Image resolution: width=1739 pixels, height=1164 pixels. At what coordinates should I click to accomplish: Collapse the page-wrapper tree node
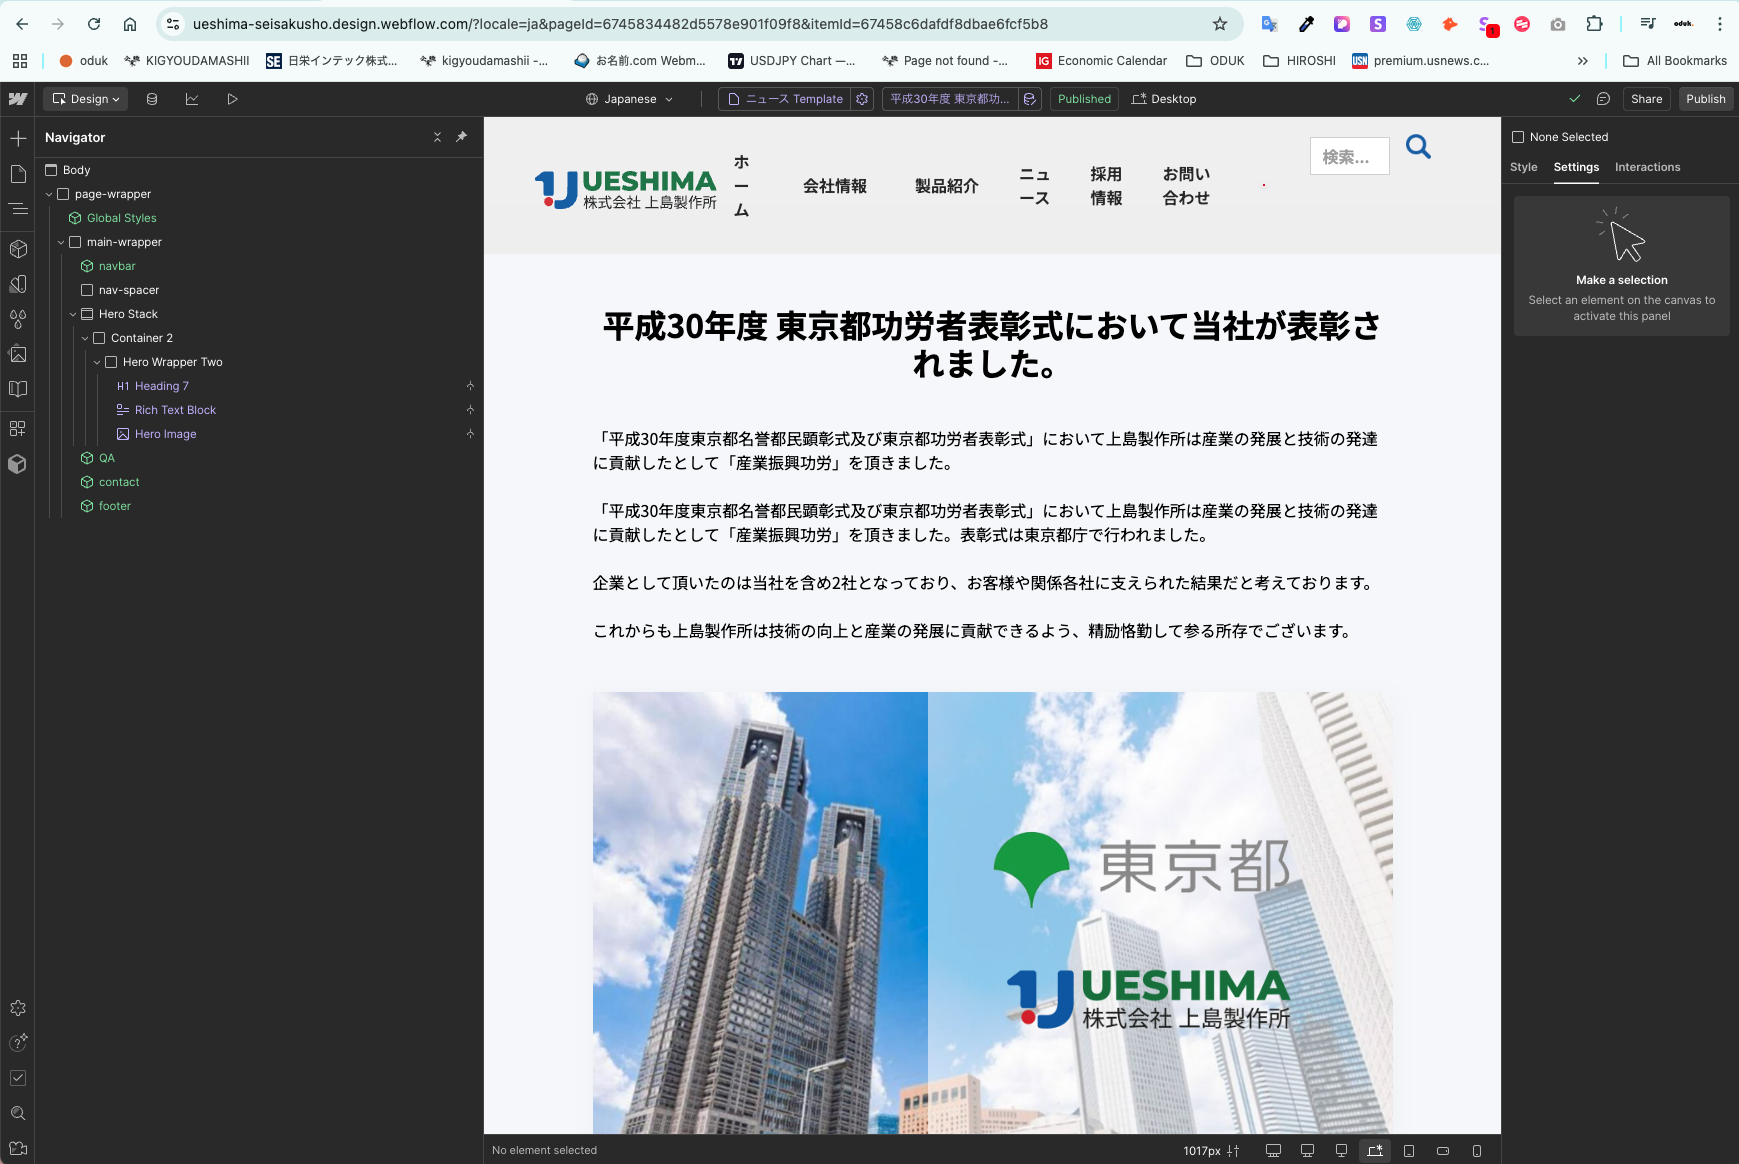(x=49, y=194)
